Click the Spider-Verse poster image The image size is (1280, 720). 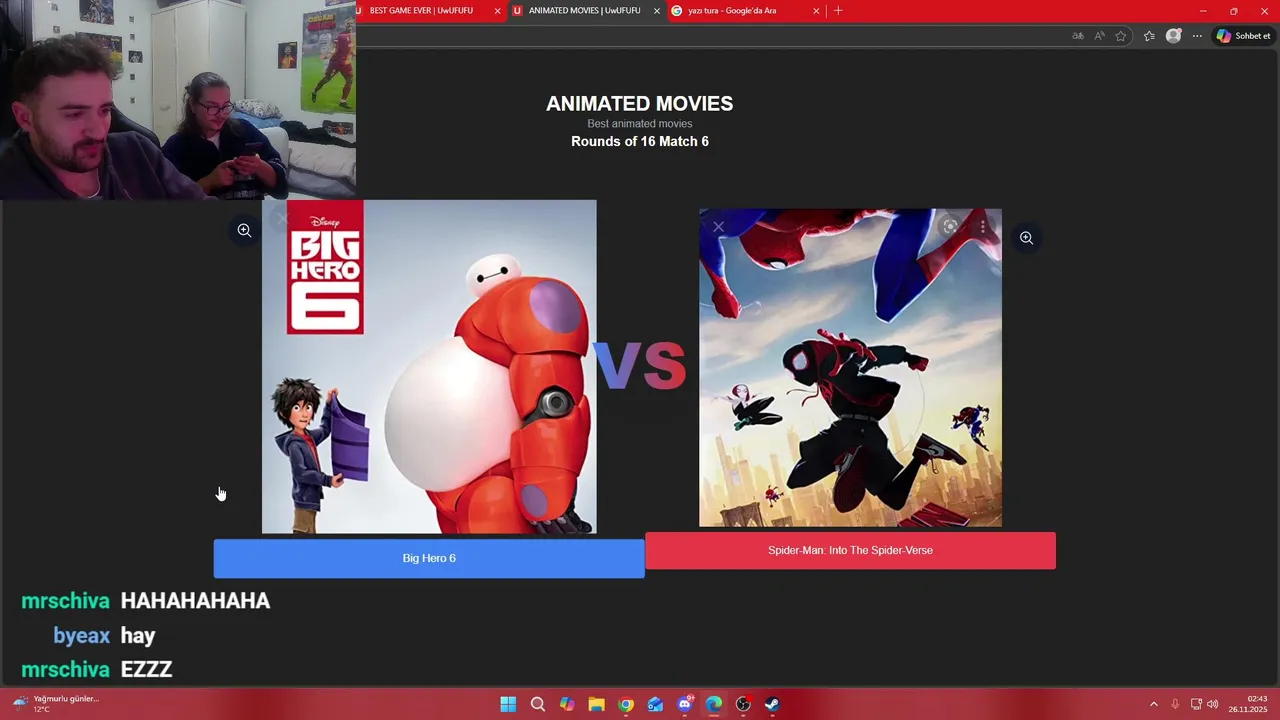click(850, 367)
